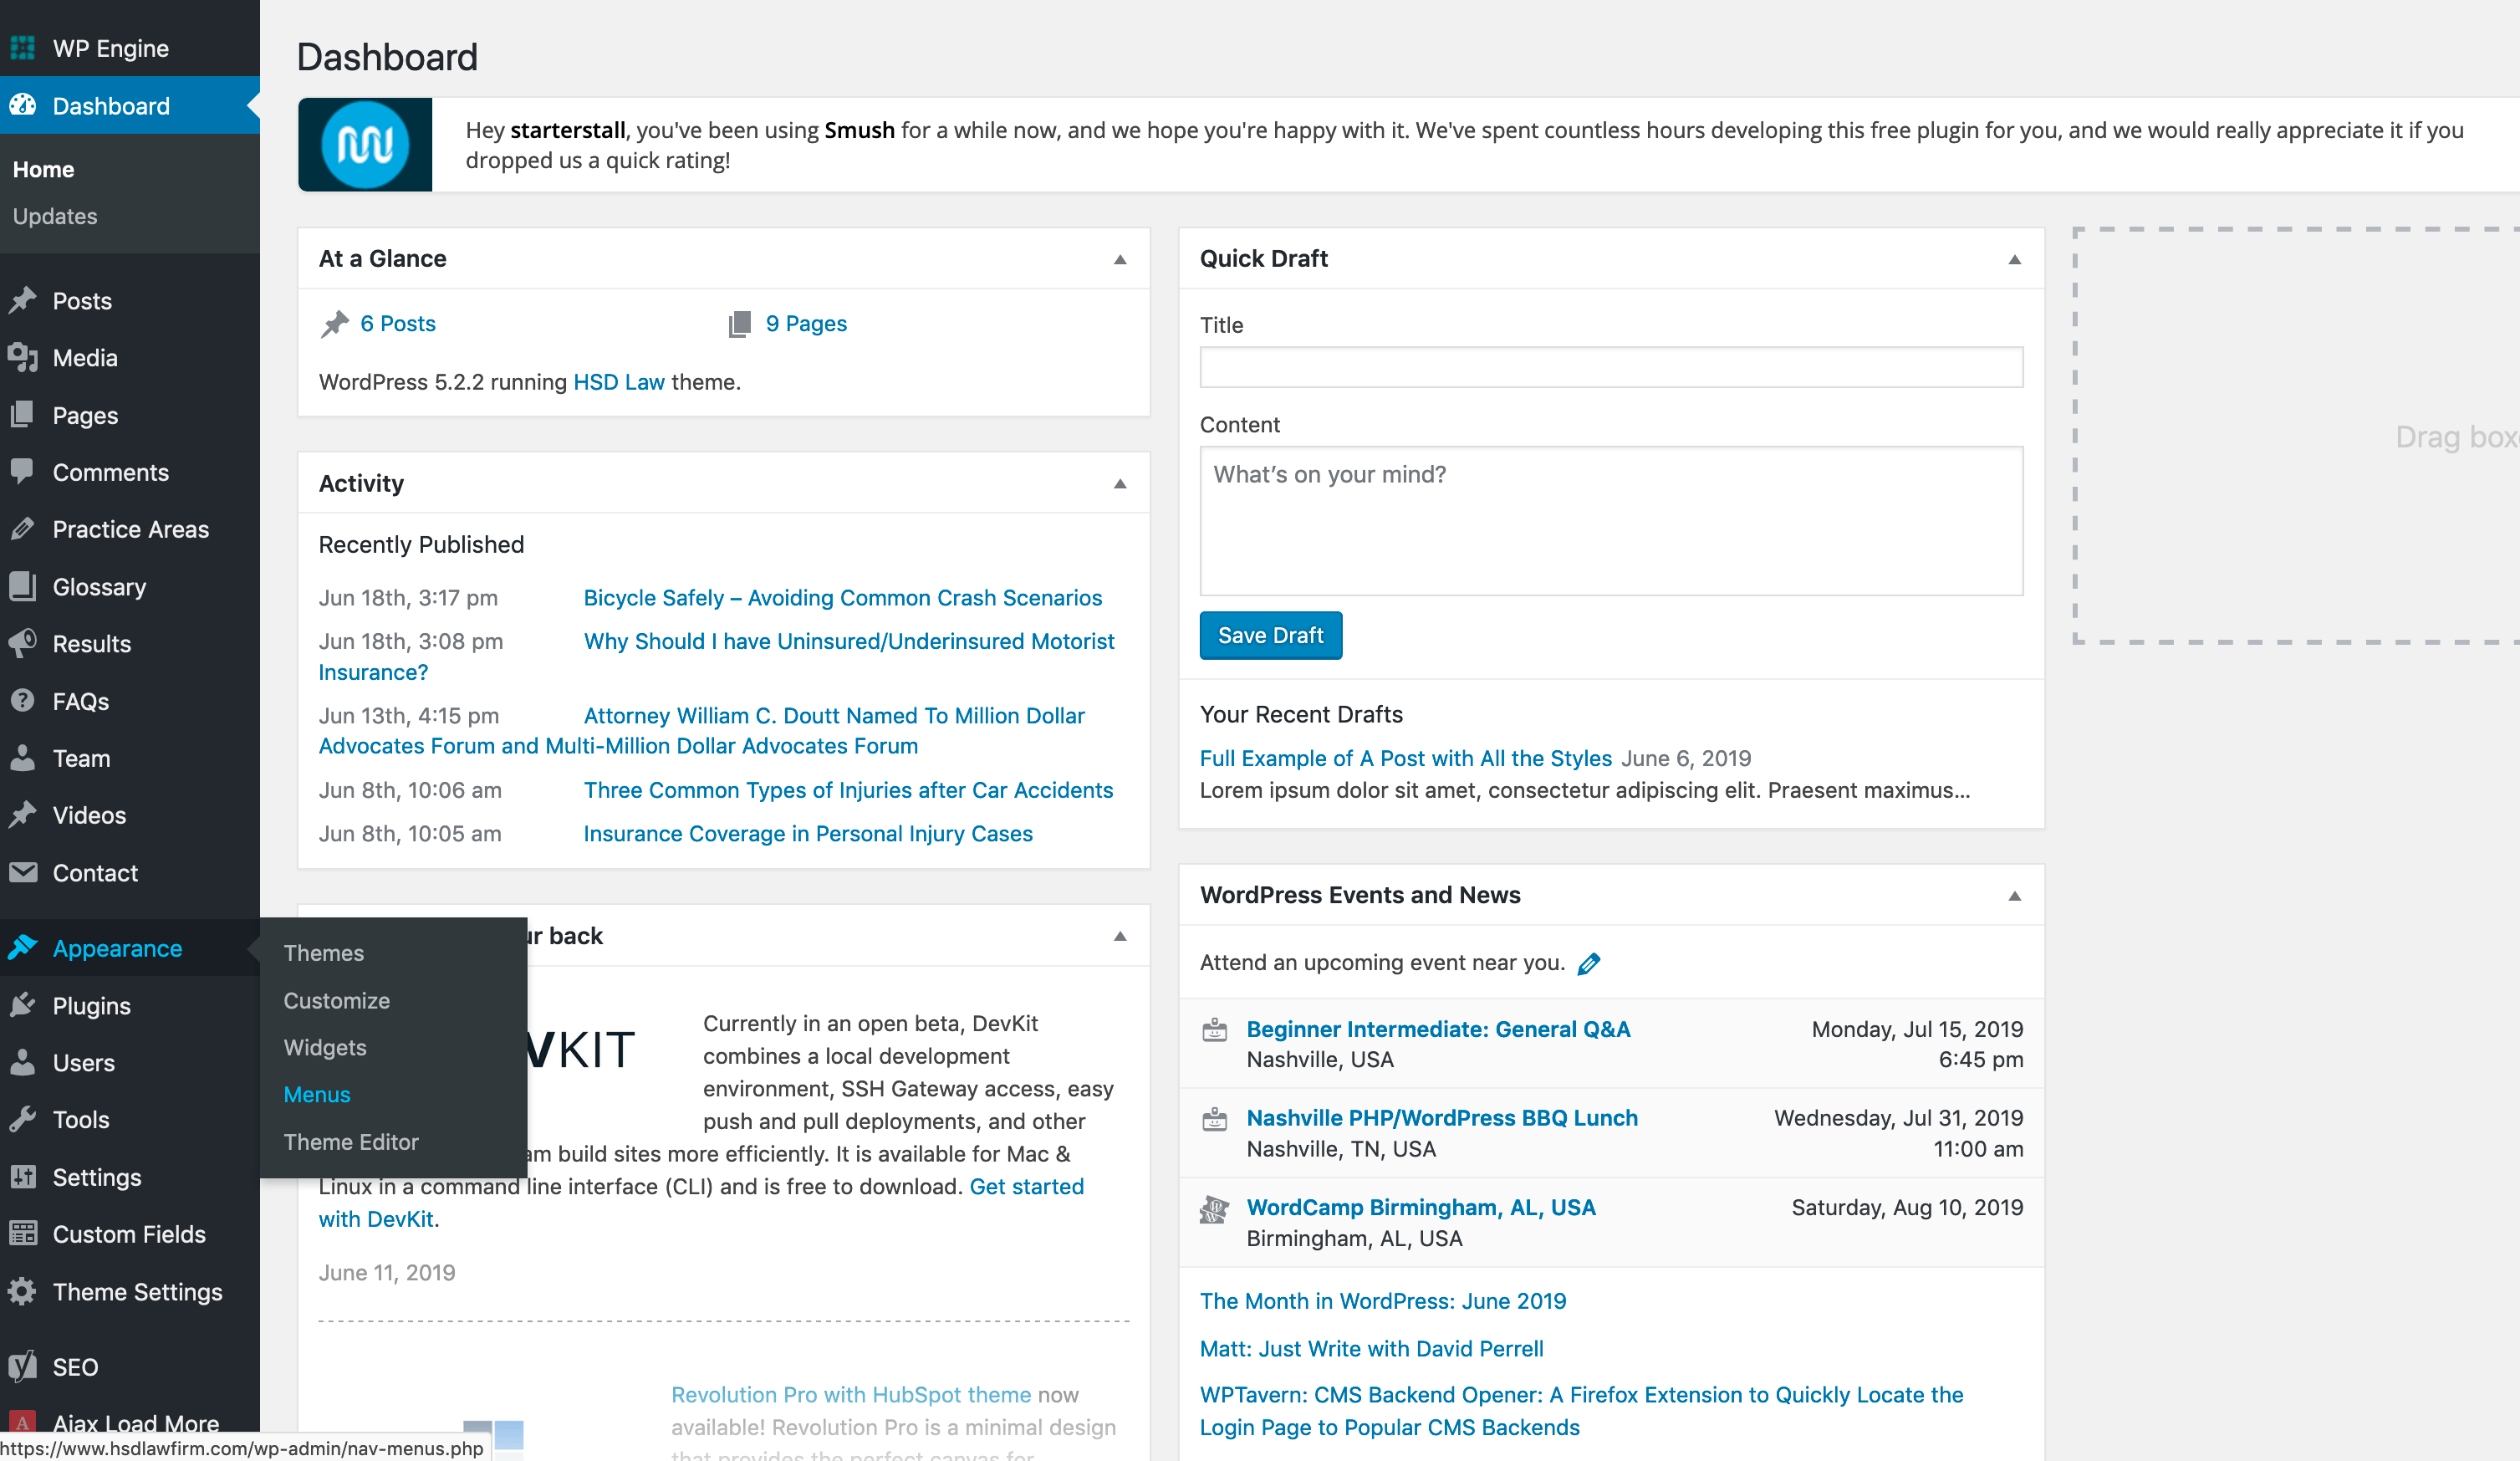Open Bicycle Safely post link

click(842, 598)
